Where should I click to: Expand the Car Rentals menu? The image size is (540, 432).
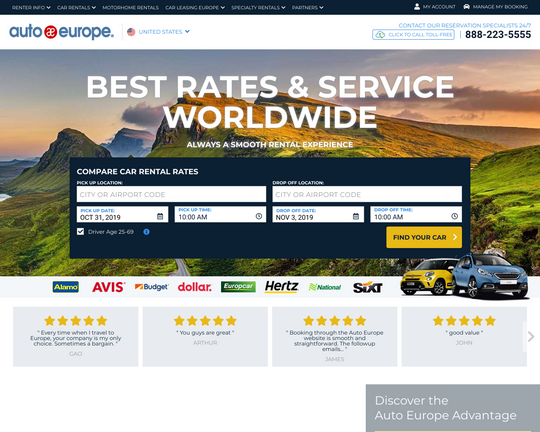76,7
